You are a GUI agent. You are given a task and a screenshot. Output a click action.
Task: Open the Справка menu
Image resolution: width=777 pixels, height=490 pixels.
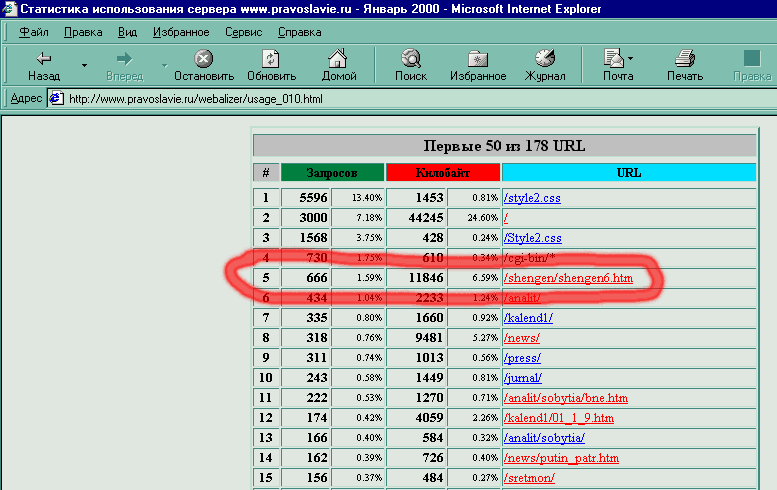(299, 32)
